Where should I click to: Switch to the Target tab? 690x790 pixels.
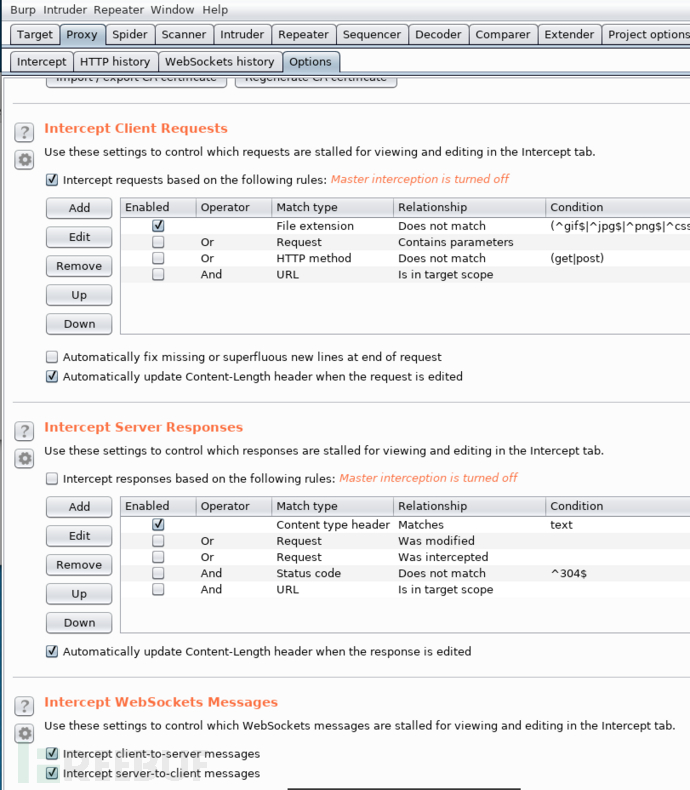click(x=35, y=34)
